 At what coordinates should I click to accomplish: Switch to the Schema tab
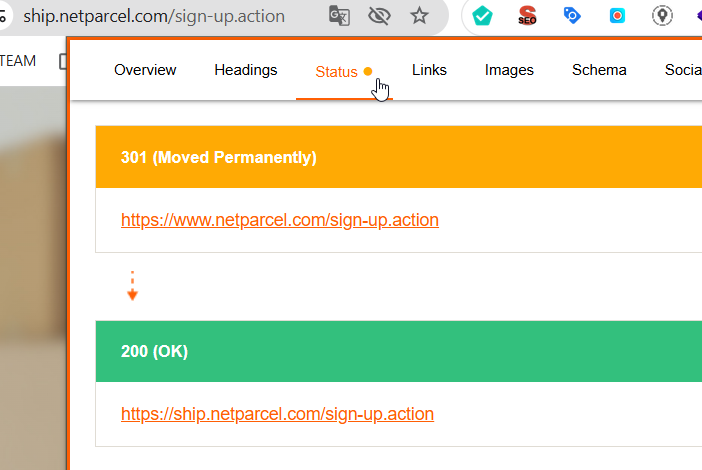(x=599, y=70)
